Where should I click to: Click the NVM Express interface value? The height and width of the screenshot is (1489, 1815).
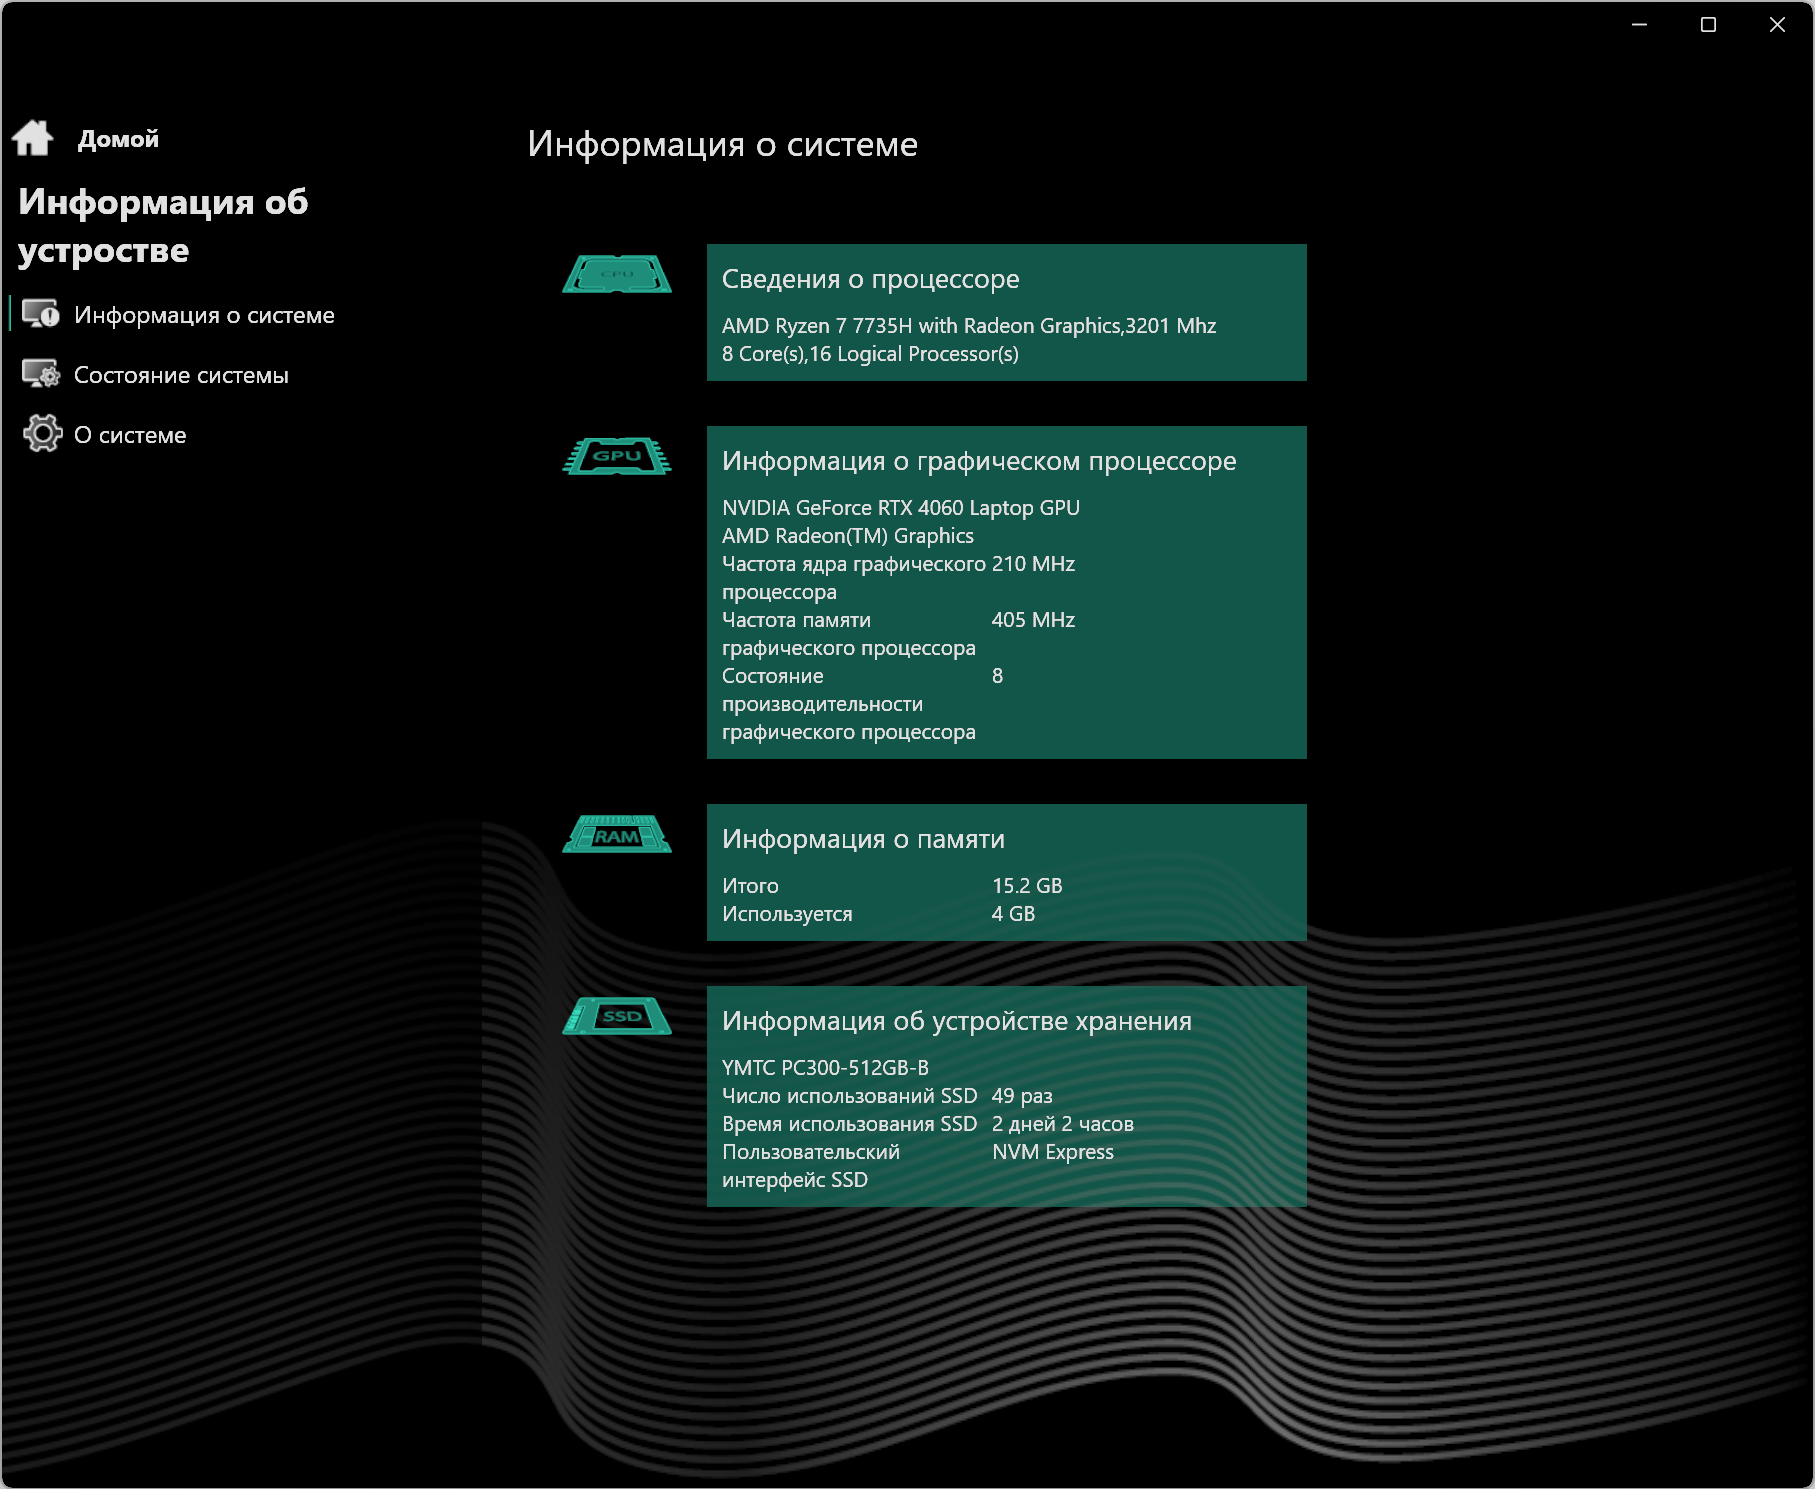point(1053,1152)
